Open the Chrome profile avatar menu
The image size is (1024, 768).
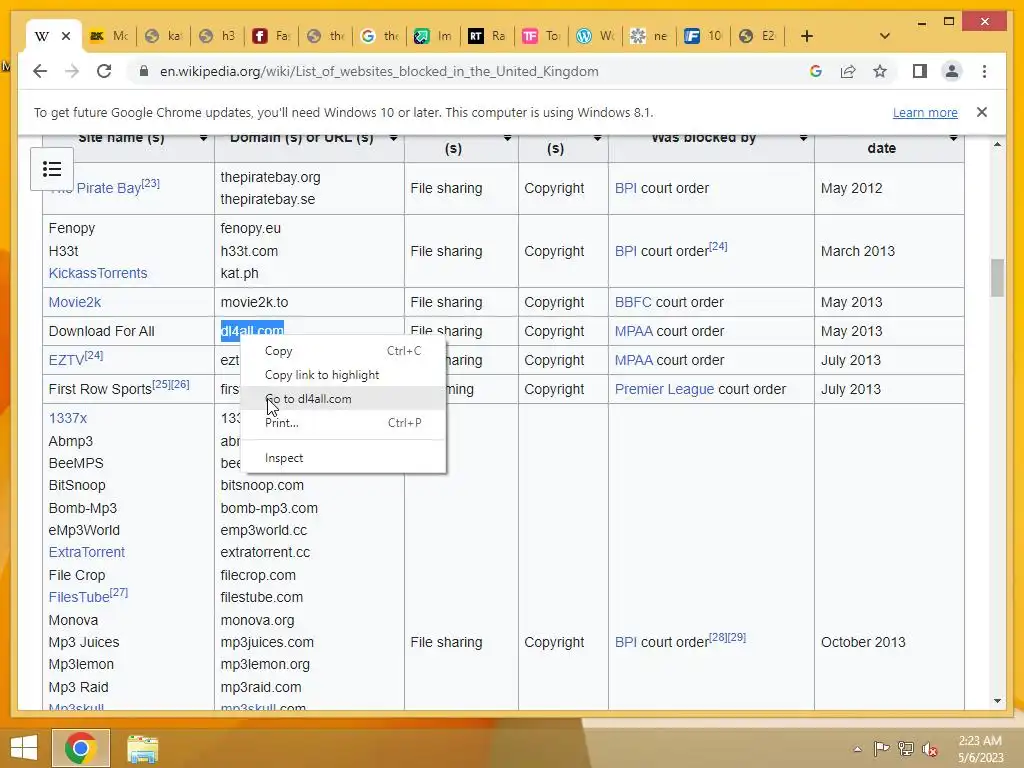coord(952,71)
